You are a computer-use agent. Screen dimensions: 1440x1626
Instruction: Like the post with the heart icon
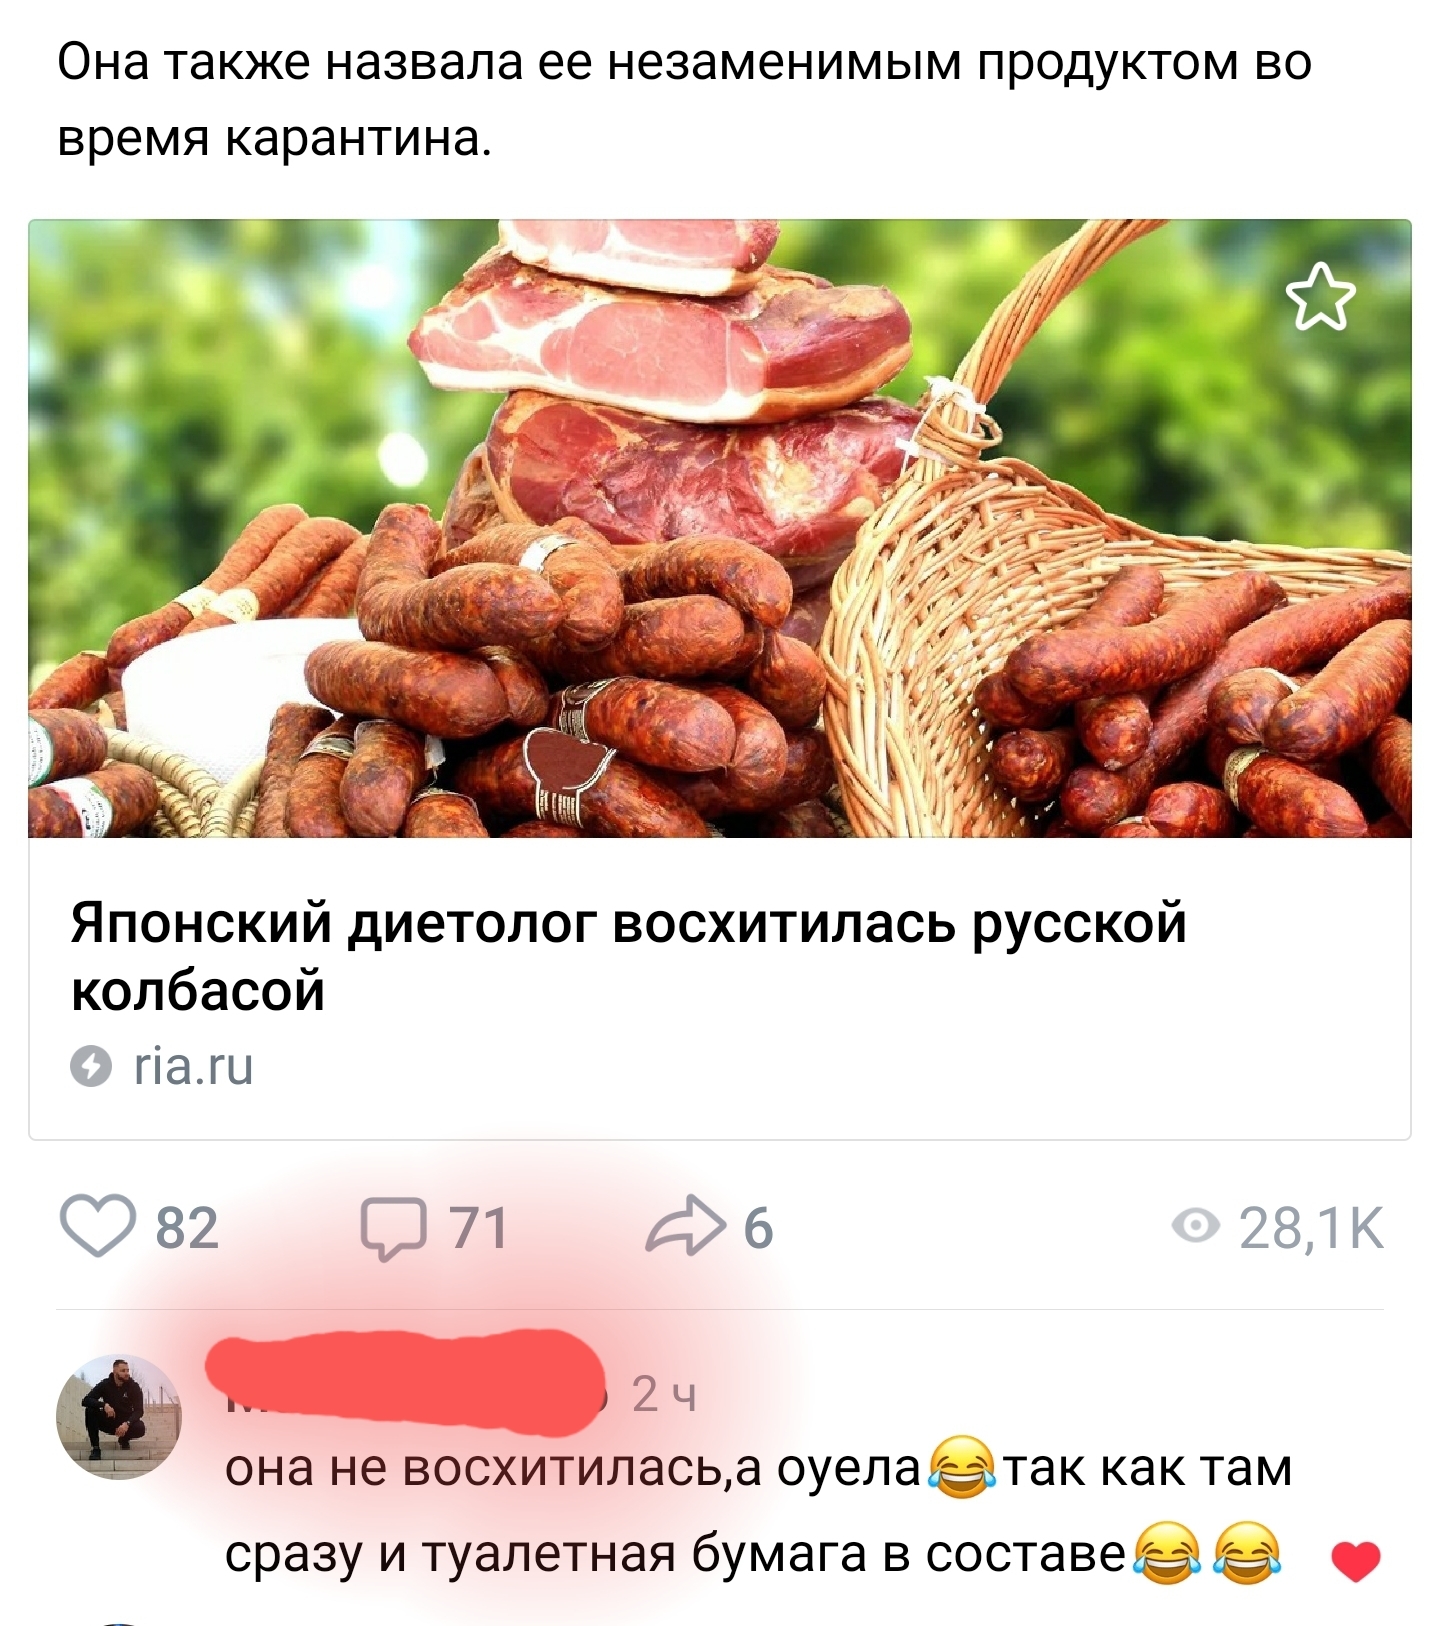pos(98,1227)
